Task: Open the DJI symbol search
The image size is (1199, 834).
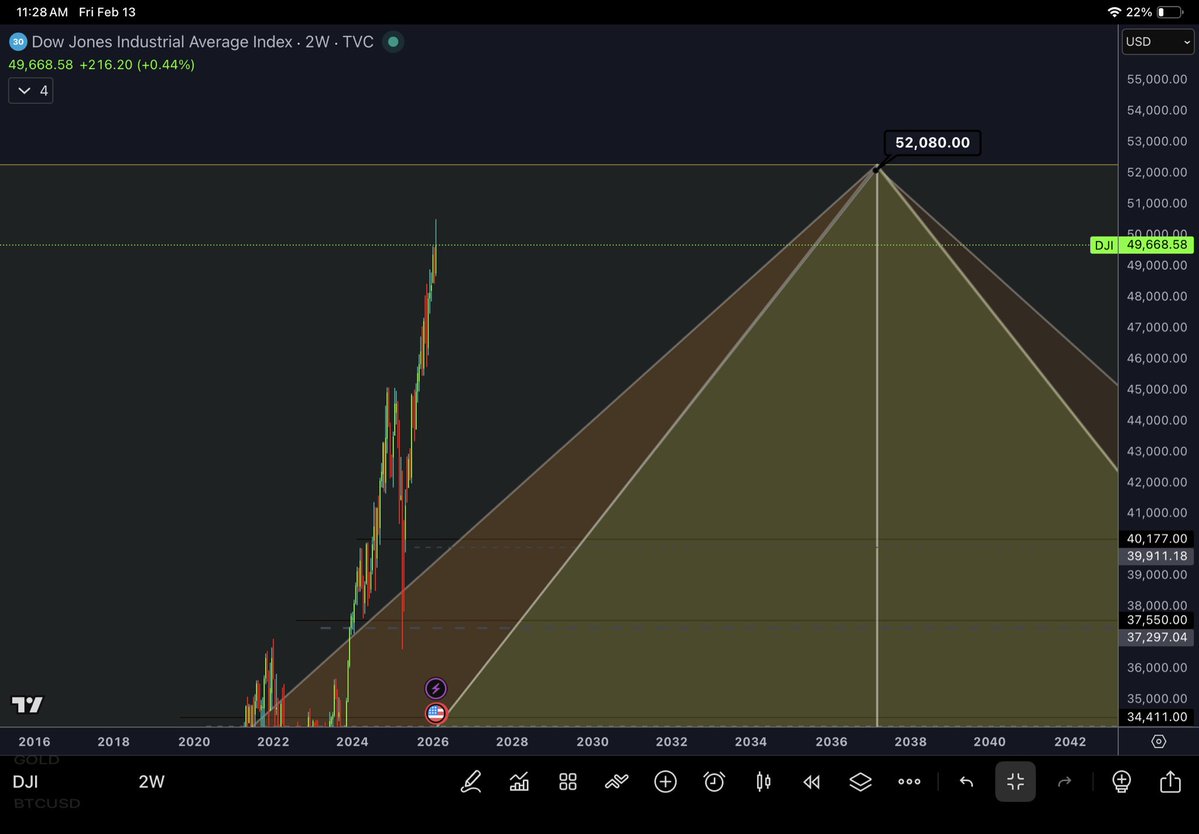Action: click(x=25, y=781)
